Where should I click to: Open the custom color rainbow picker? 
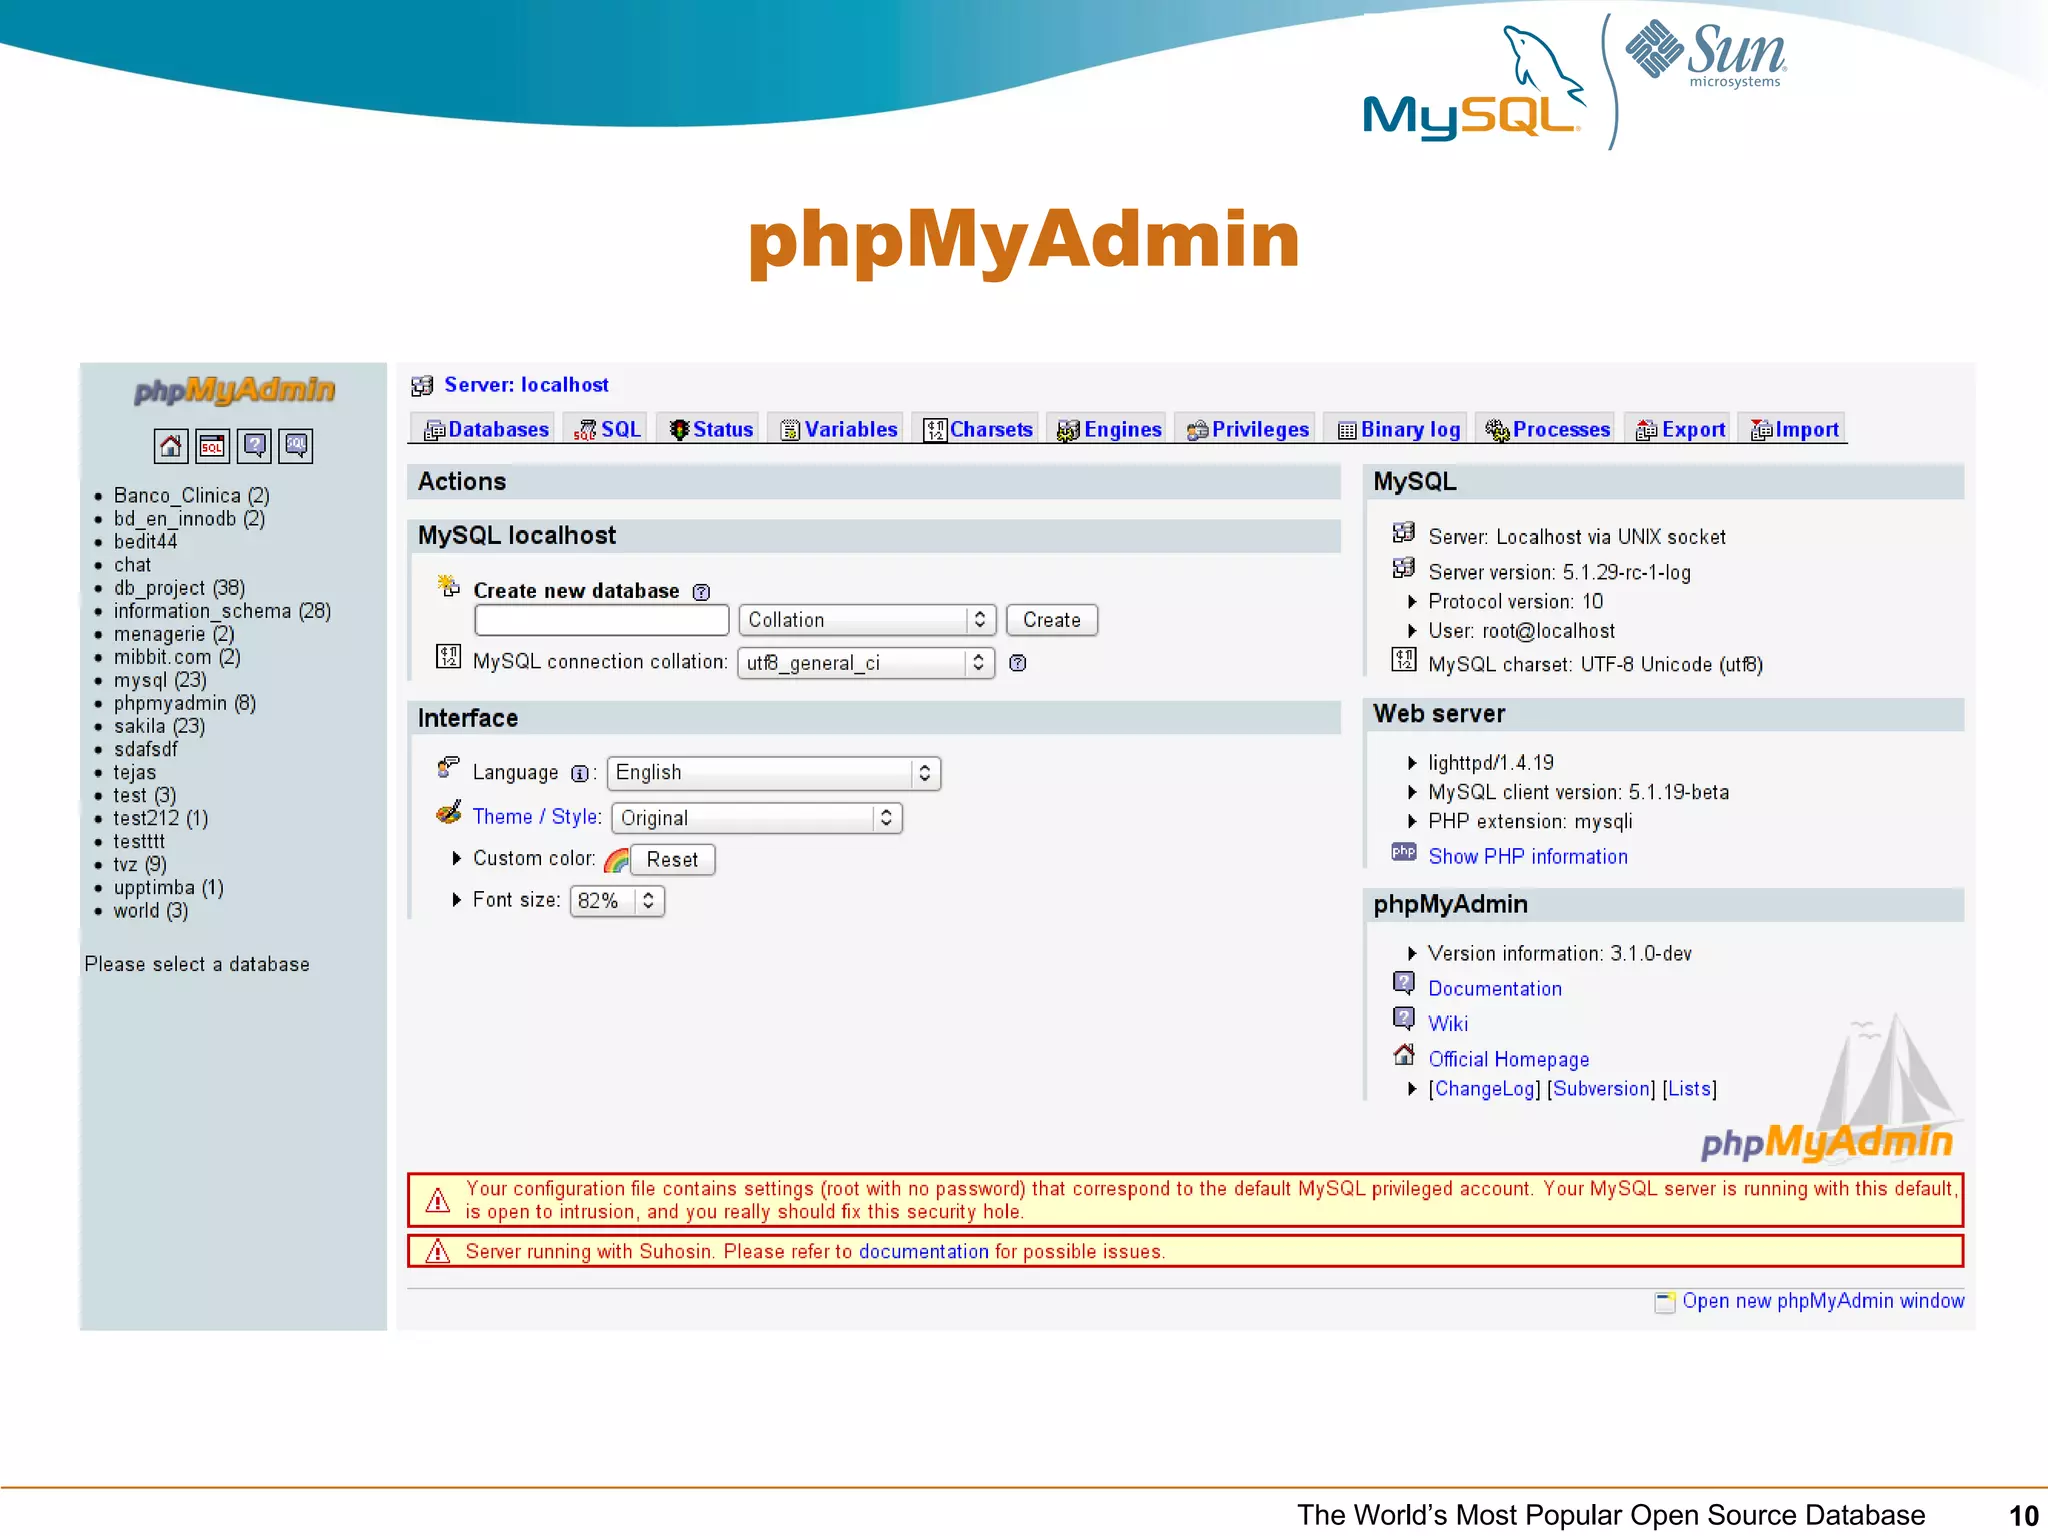617,860
